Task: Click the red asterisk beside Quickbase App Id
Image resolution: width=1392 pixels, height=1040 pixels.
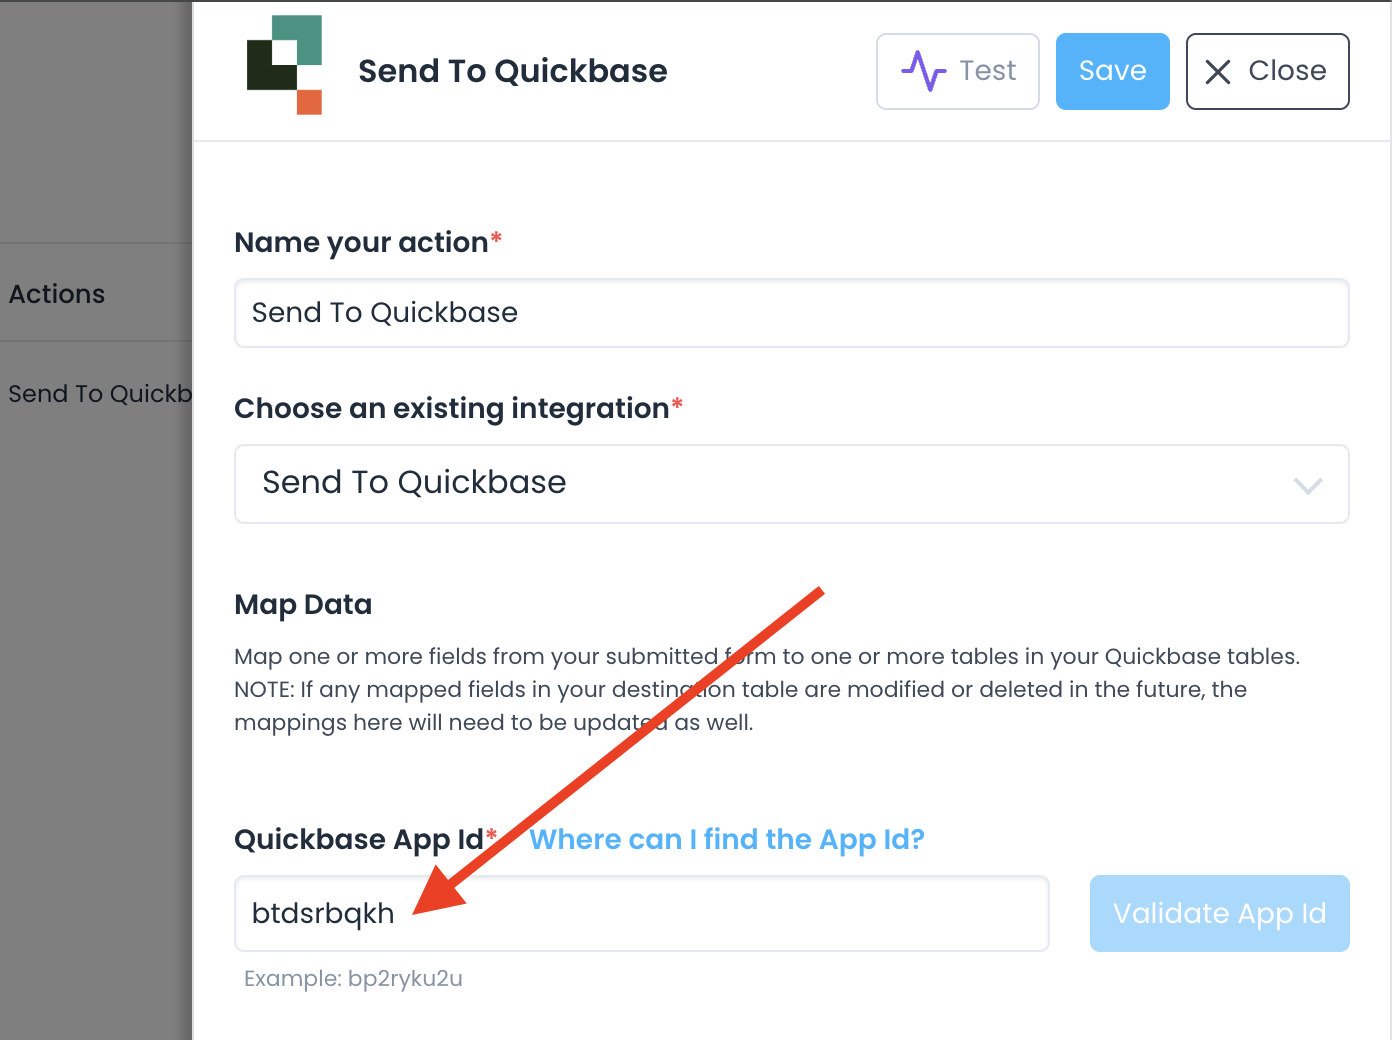Action: (x=491, y=832)
